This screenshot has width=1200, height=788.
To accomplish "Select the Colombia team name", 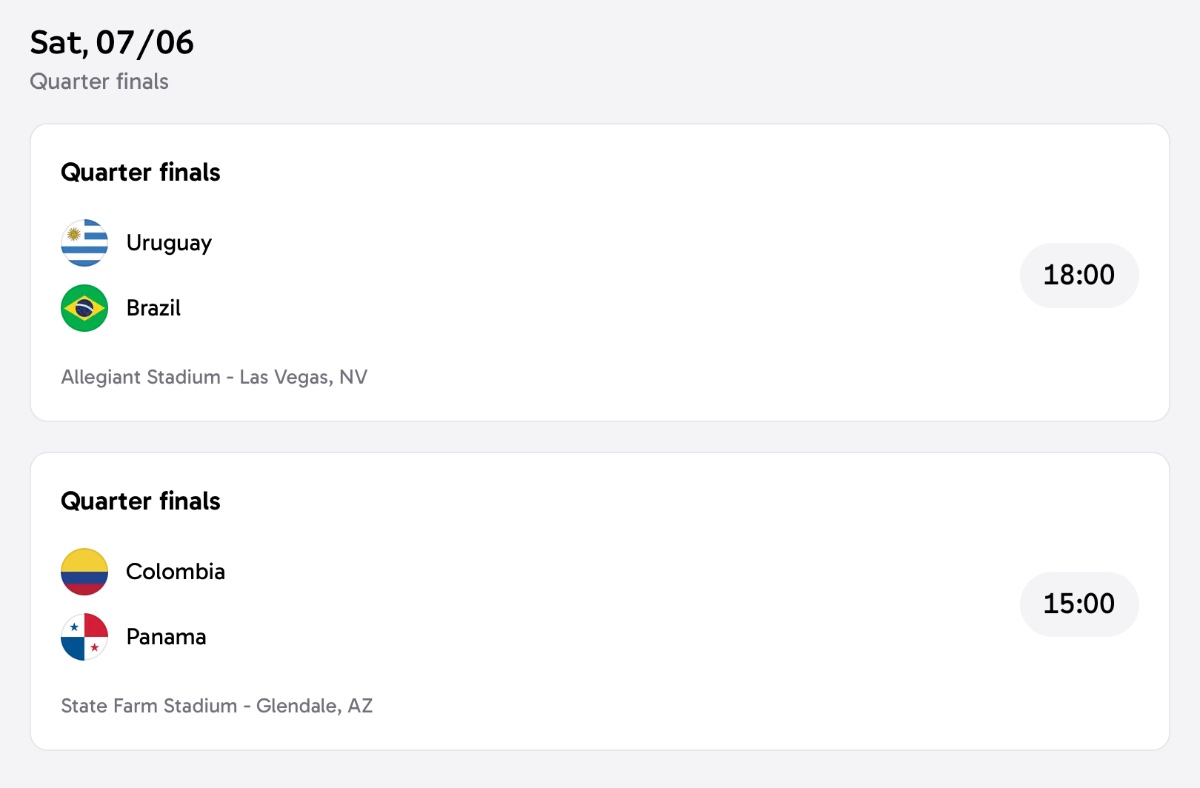I will pos(175,572).
